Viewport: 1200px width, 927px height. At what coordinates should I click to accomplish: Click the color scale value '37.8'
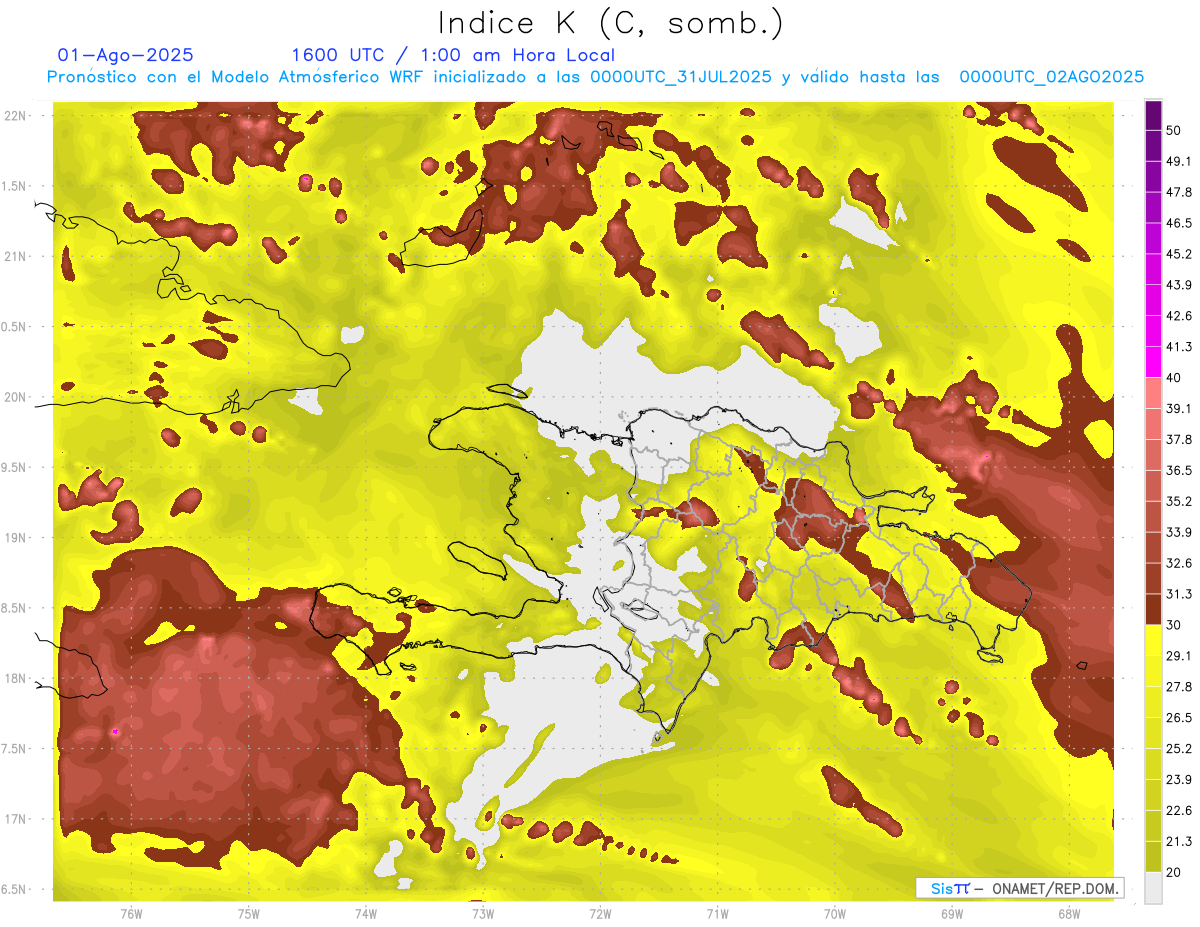(x=1179, y=439)
